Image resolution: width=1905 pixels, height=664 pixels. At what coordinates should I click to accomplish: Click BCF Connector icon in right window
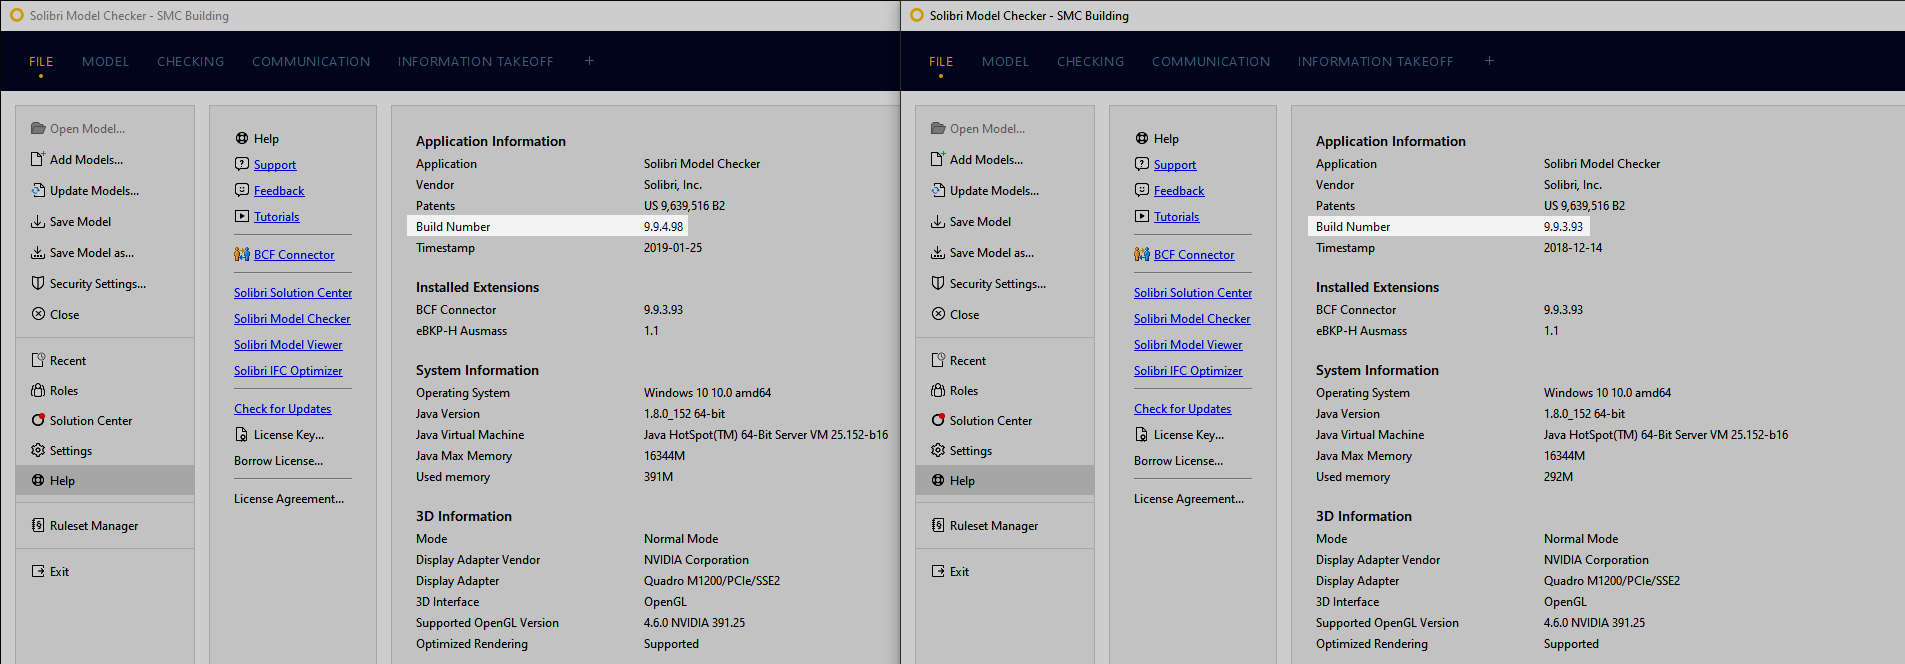(1142, 254)
